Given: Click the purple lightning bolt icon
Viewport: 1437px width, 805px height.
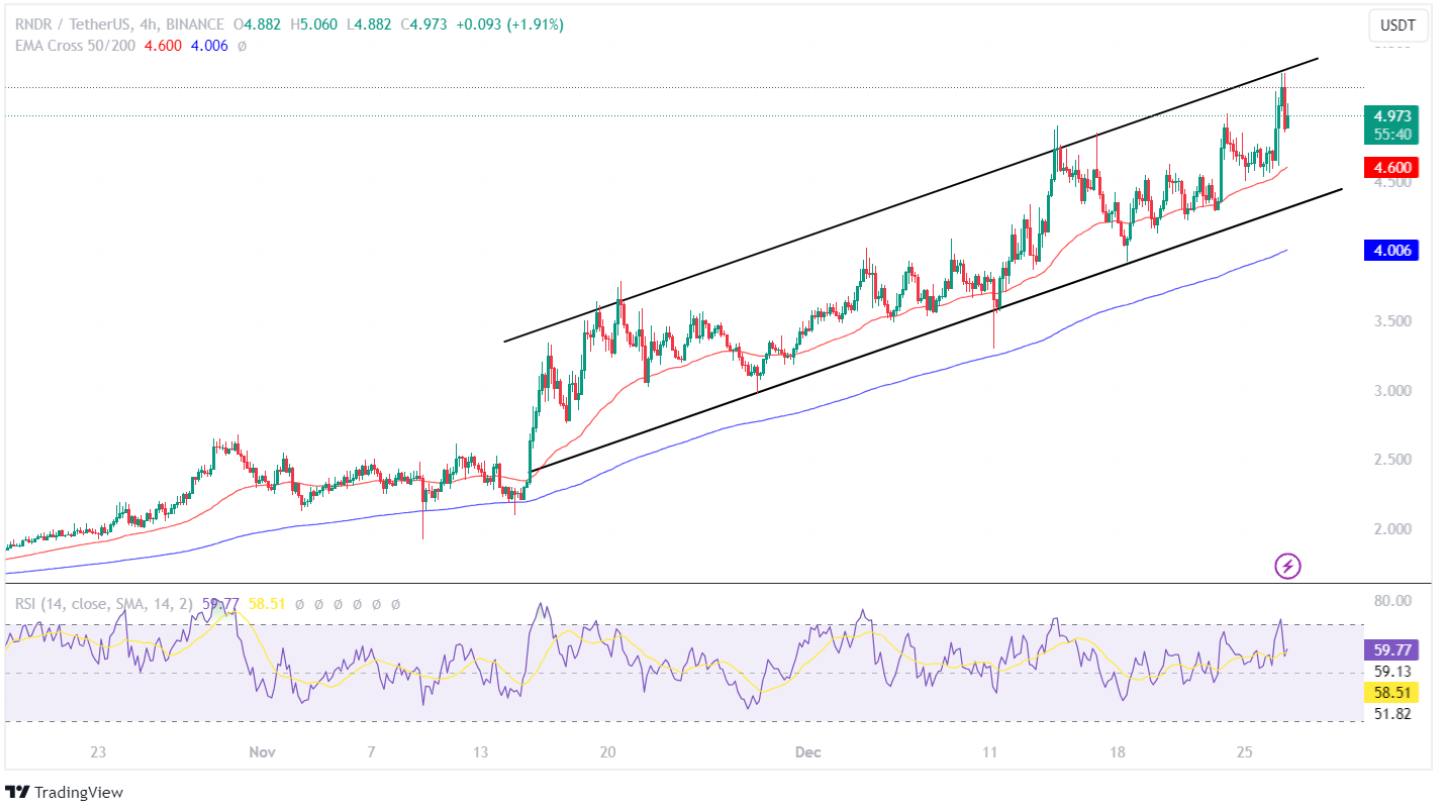Looking at the screenshot, I should click(1288, 566).
